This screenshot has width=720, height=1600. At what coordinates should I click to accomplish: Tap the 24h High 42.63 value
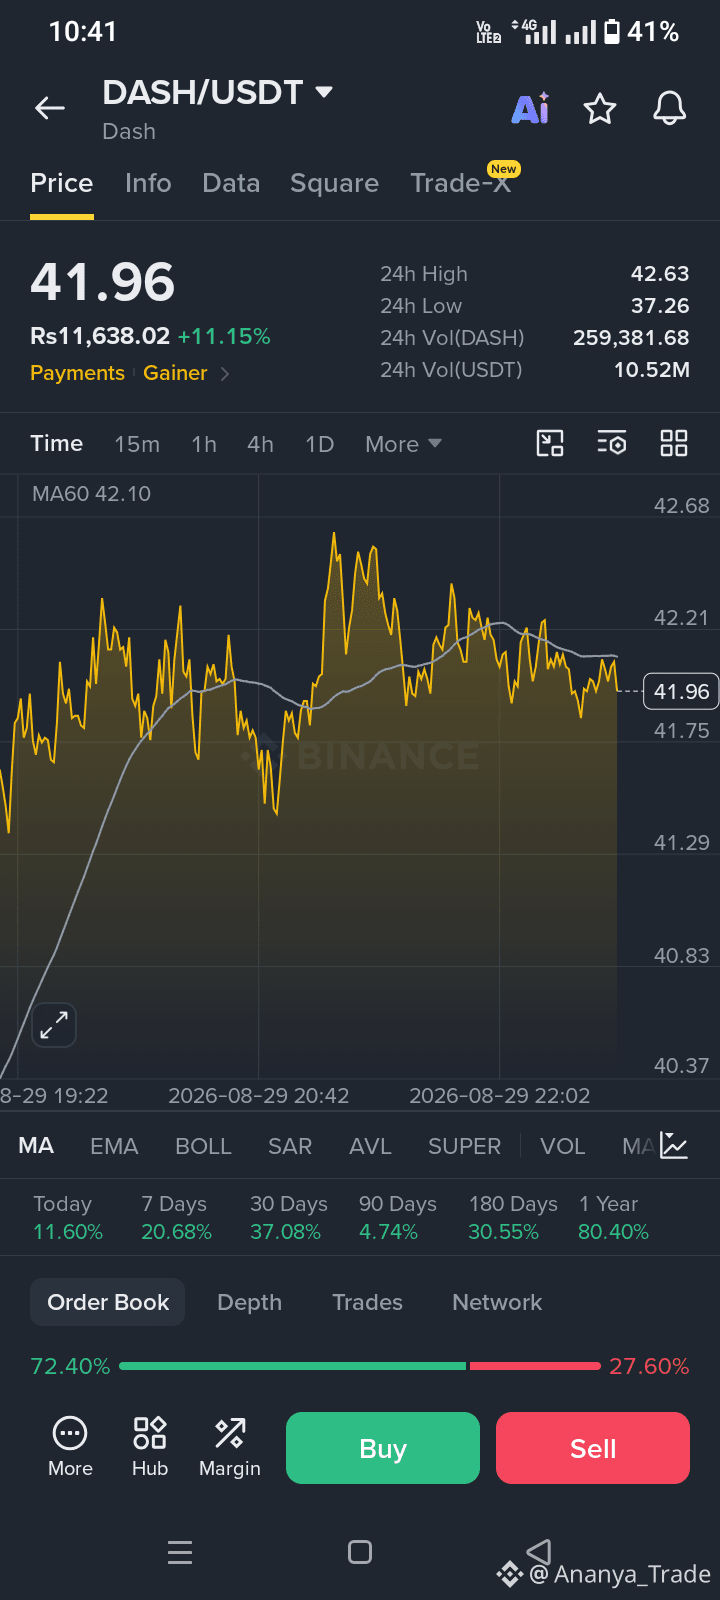coord(660,274)
